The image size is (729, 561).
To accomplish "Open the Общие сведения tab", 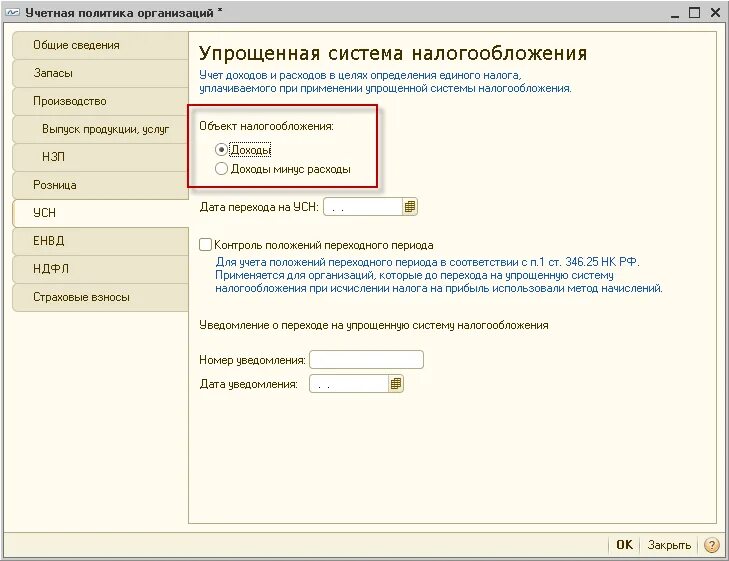I will click(100, 46).
